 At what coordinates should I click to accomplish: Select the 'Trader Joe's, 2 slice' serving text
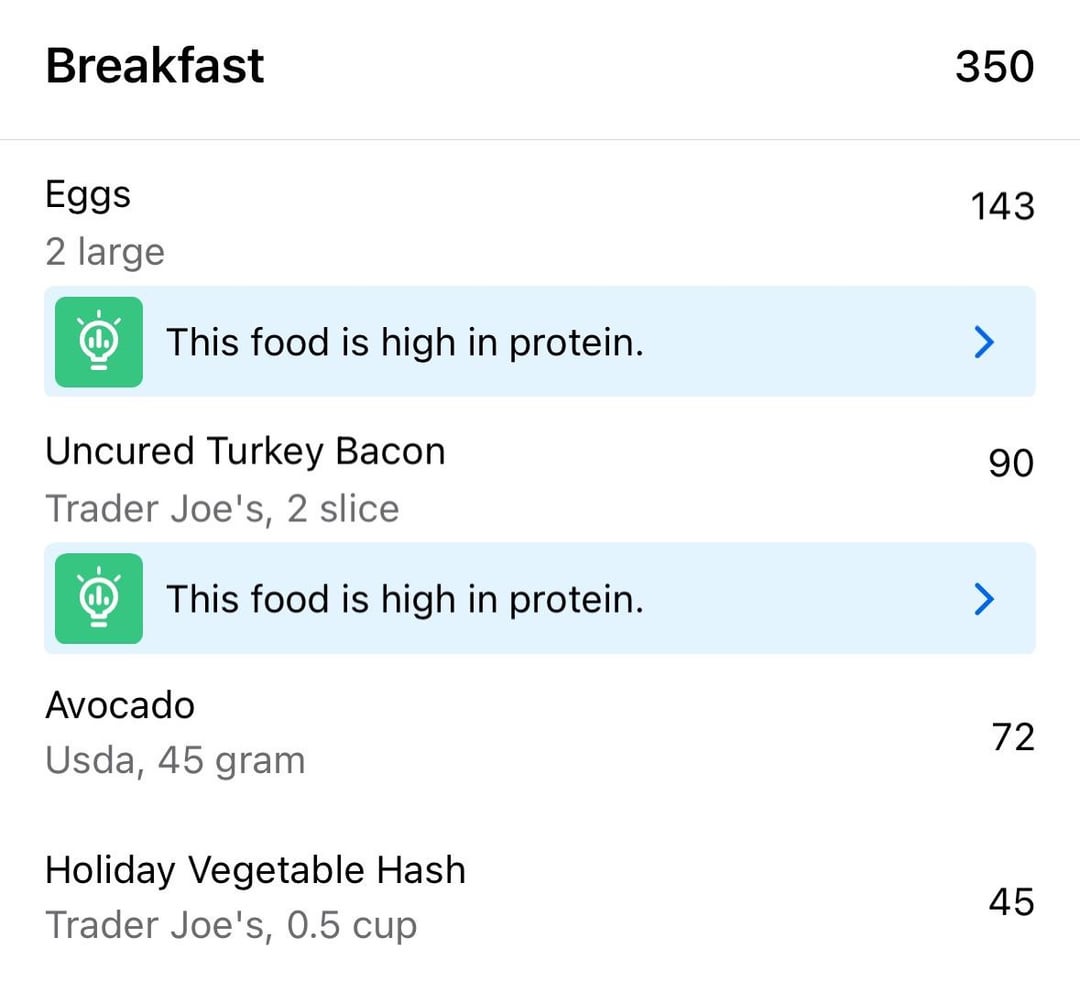tap(222, 509)
